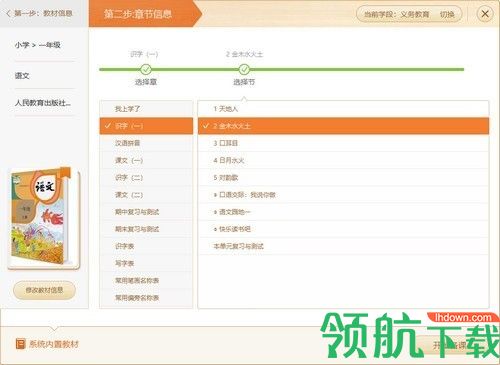Select chapter 常用笔画名称表
The width and height of the screenshot is (500, 365).
(x=146, y=280)
